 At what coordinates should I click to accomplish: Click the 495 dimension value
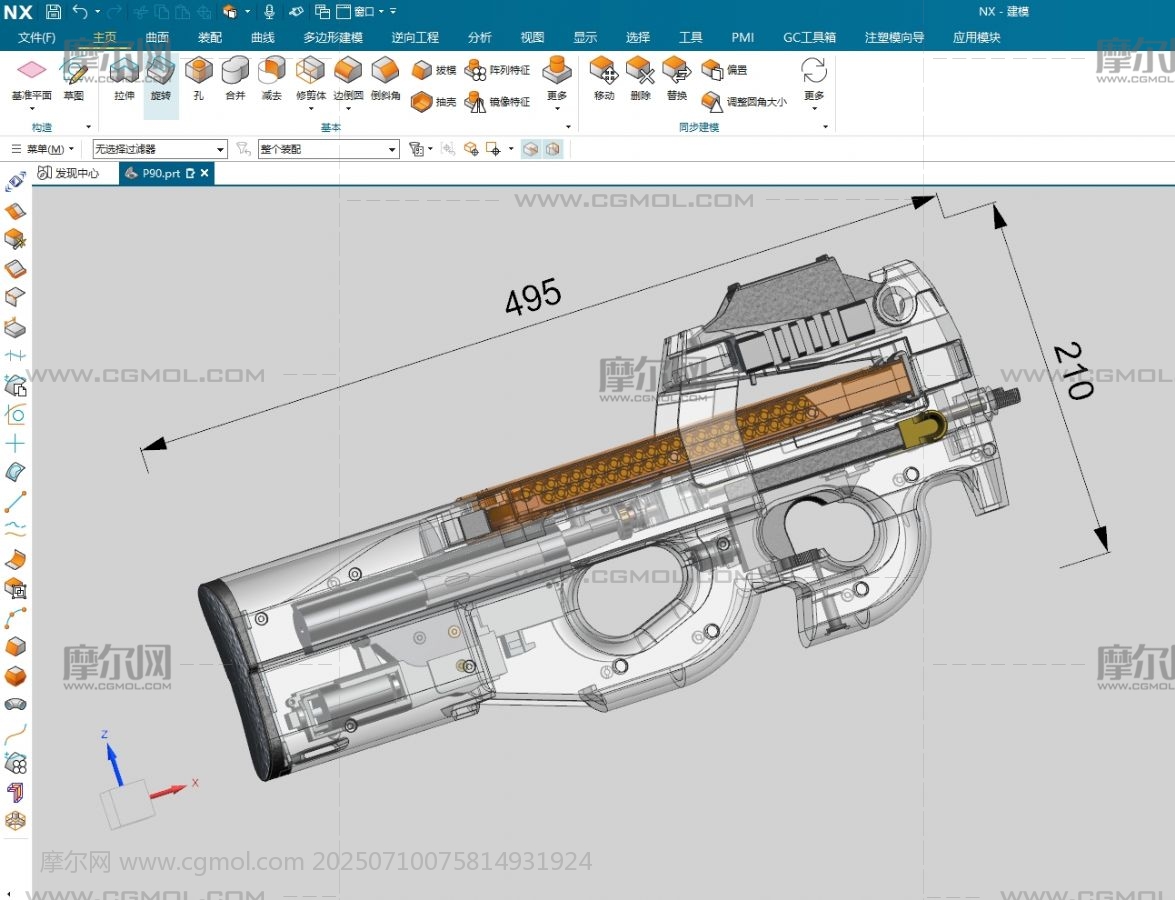coord(533,297)
